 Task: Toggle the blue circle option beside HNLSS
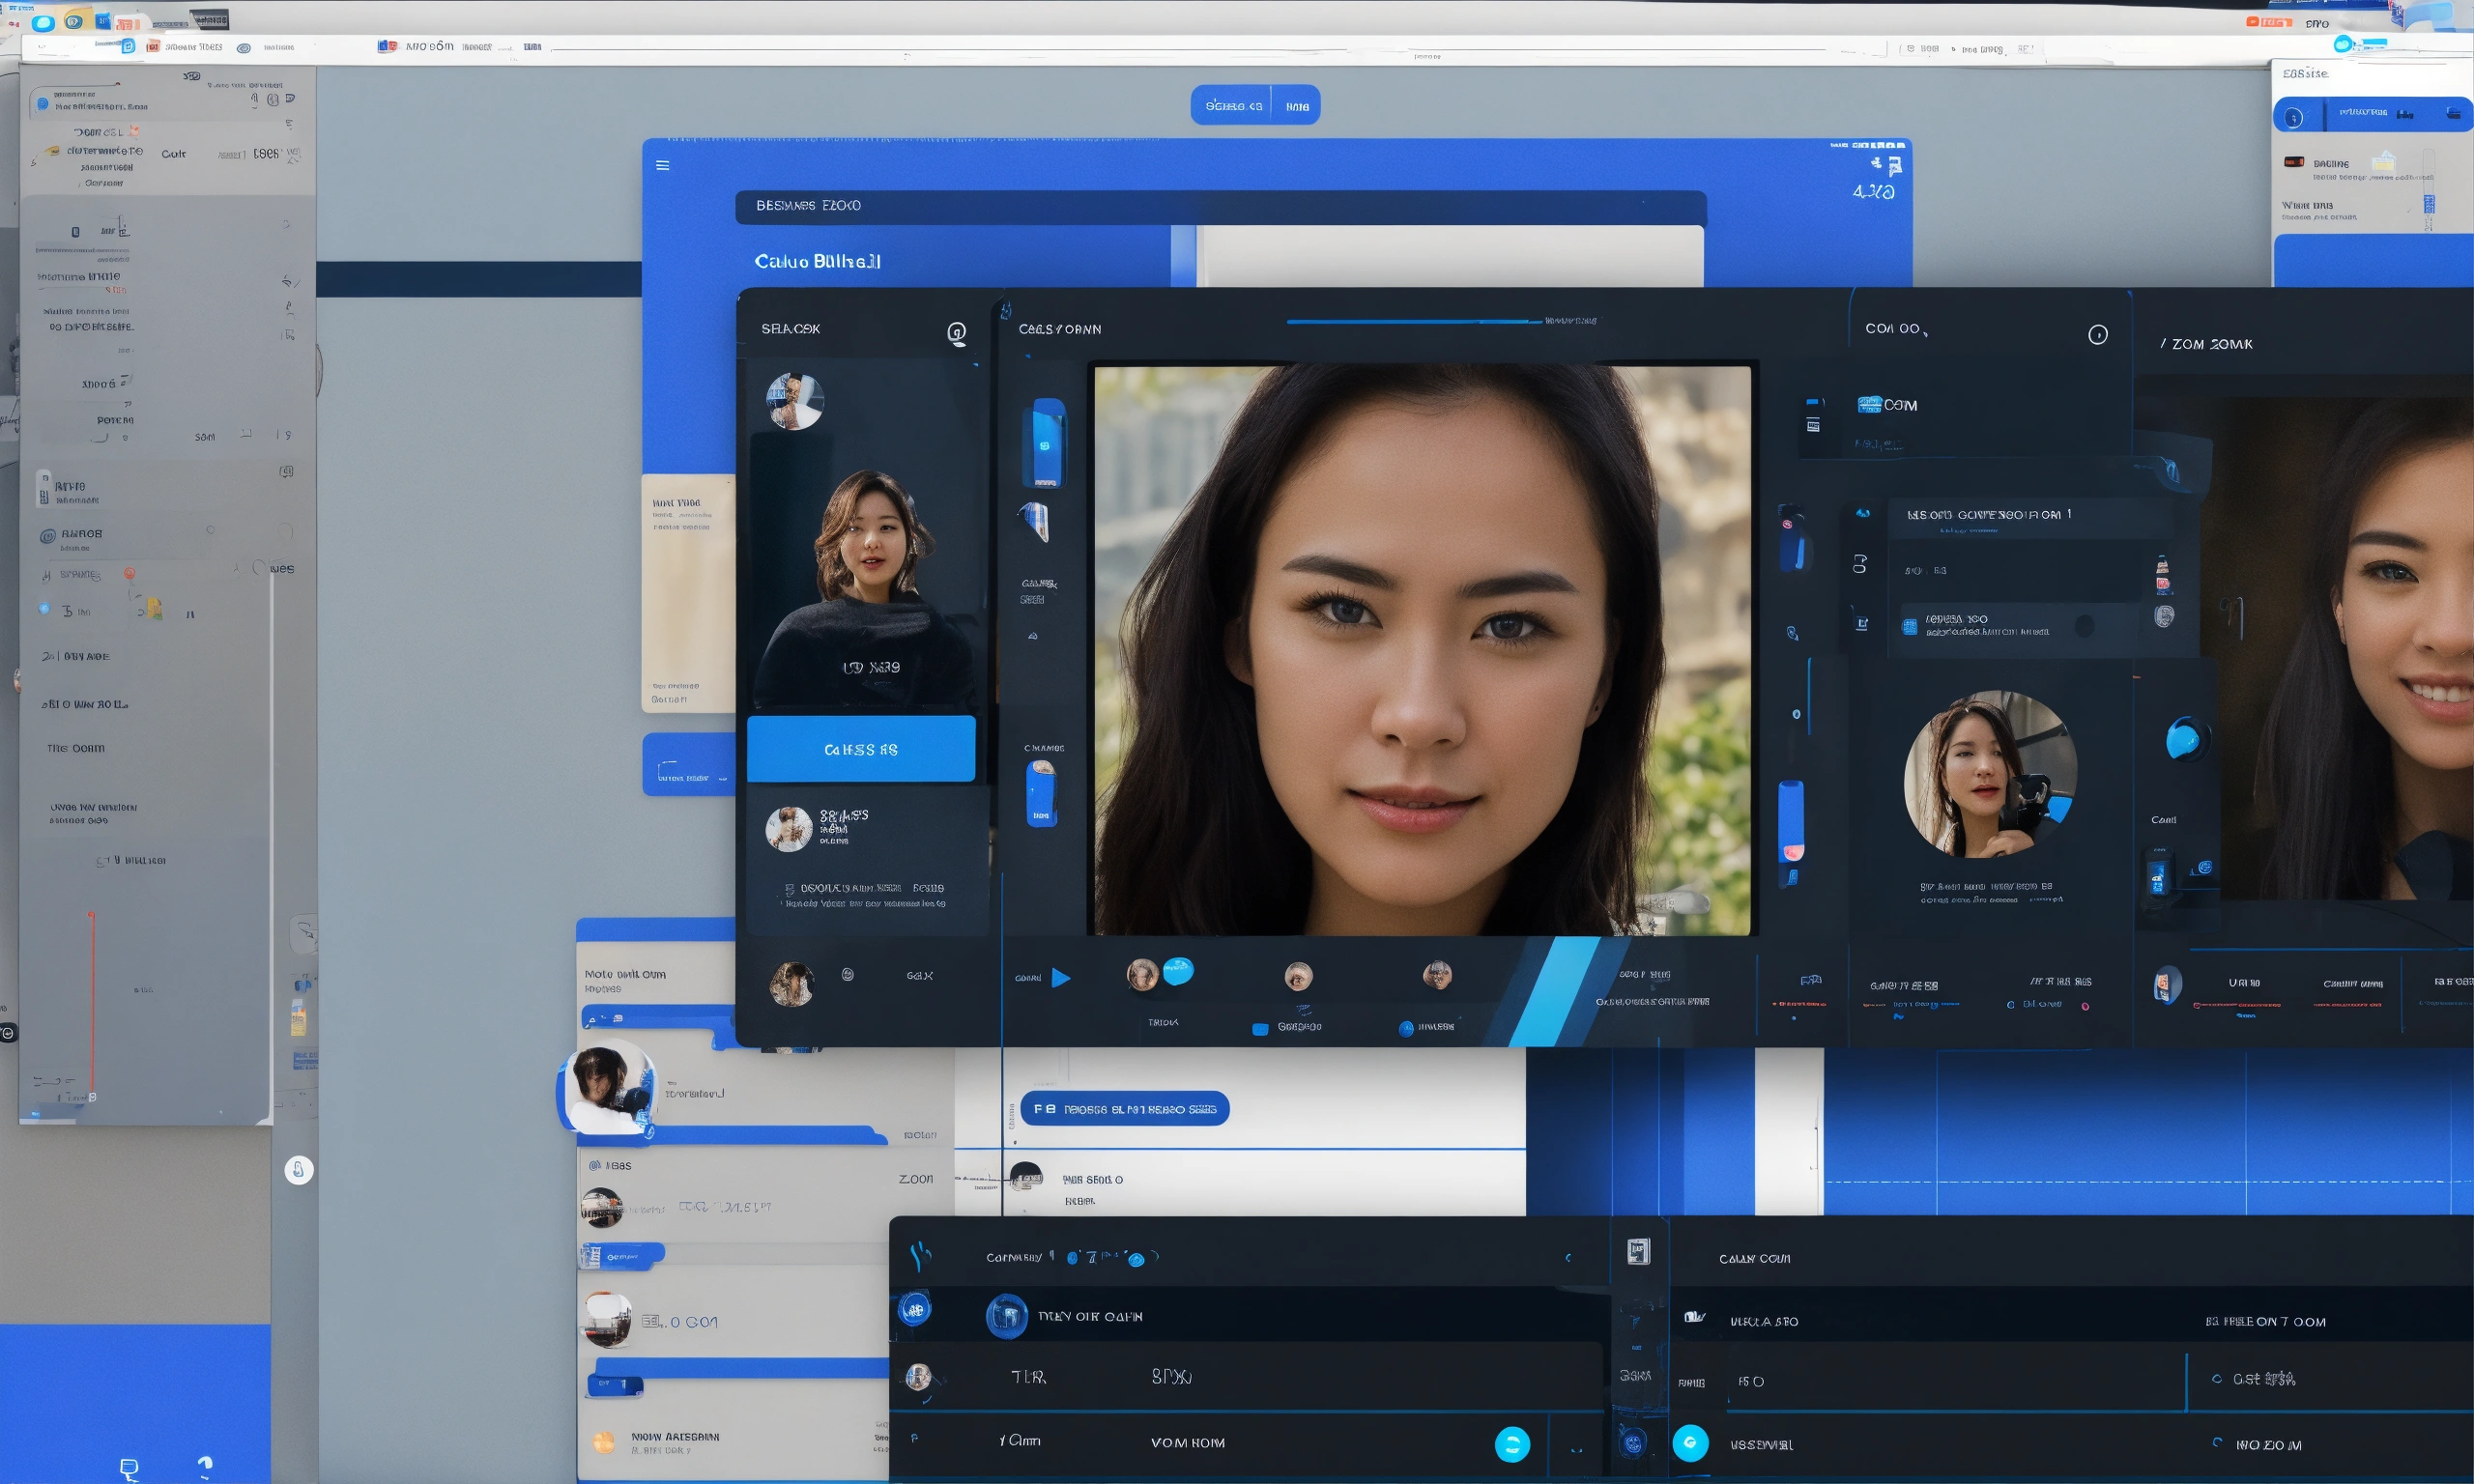click(x=1406, y=1028)
